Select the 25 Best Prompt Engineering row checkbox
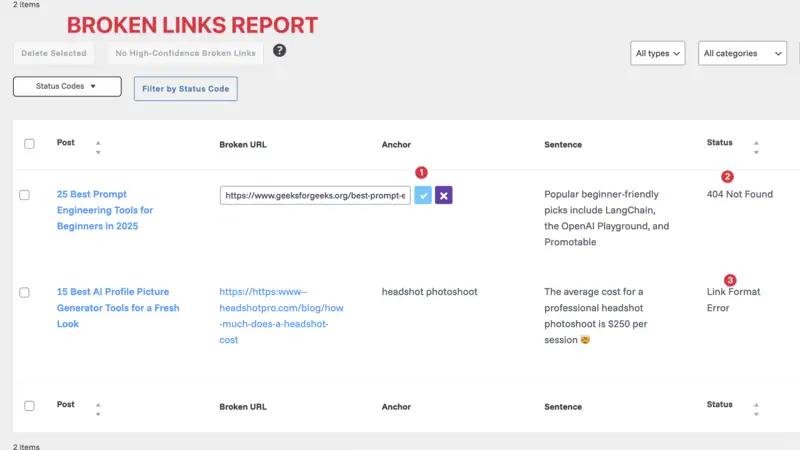Image resolution: width=800 pixels, height=450 pixels. coord(24,195)
